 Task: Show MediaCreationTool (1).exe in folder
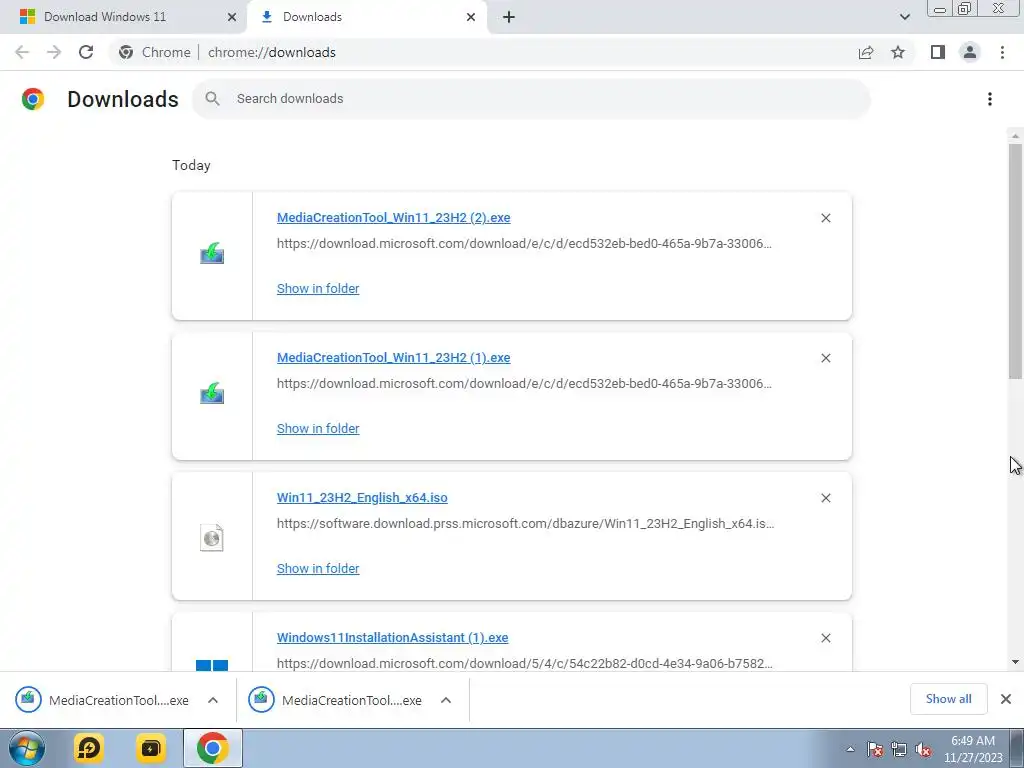click(x=318, y=428)
